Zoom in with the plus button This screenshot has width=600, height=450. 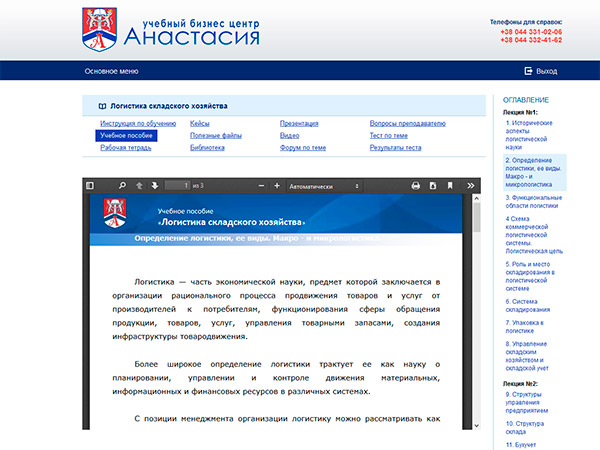(277, 186)
